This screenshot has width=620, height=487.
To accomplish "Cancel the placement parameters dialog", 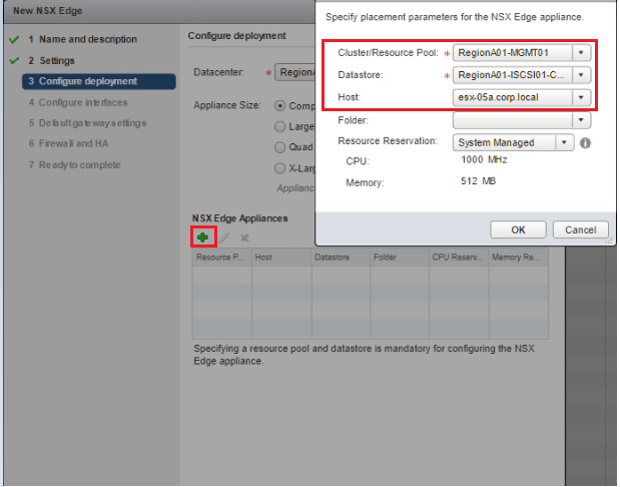I will [580, 230].
